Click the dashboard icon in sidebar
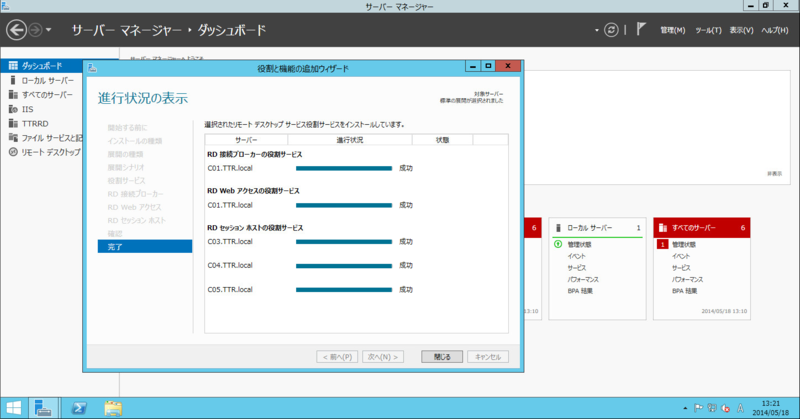 (x=13, y=65)
